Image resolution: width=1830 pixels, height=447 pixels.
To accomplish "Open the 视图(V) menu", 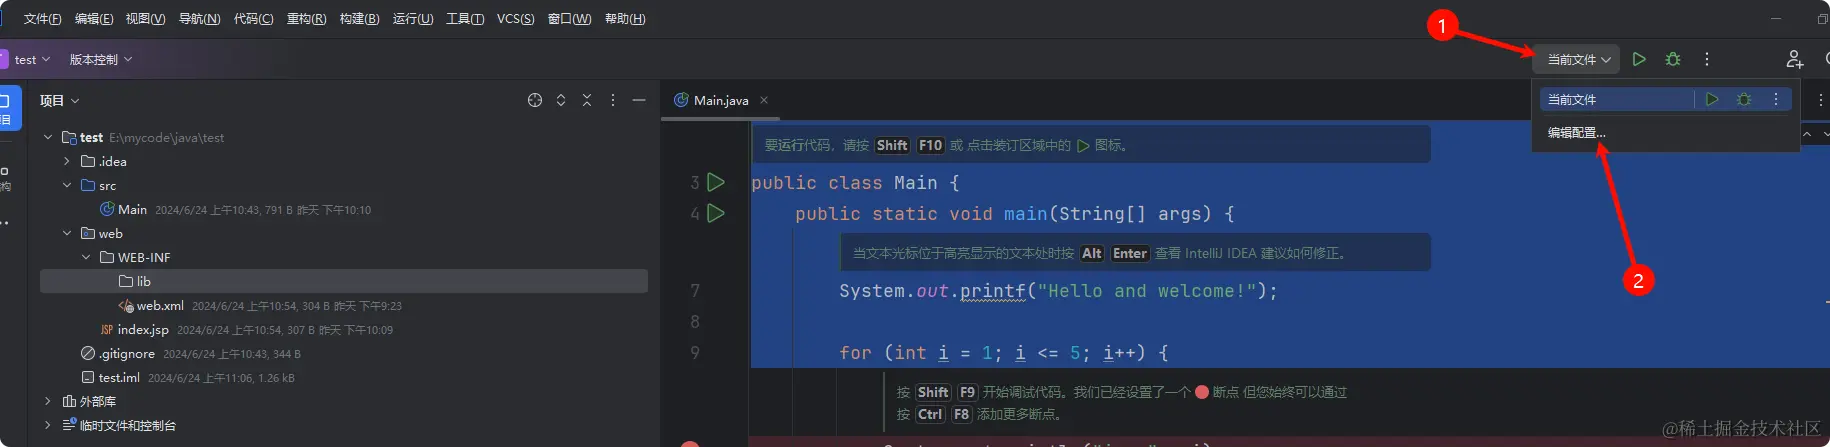I will 146,19.
